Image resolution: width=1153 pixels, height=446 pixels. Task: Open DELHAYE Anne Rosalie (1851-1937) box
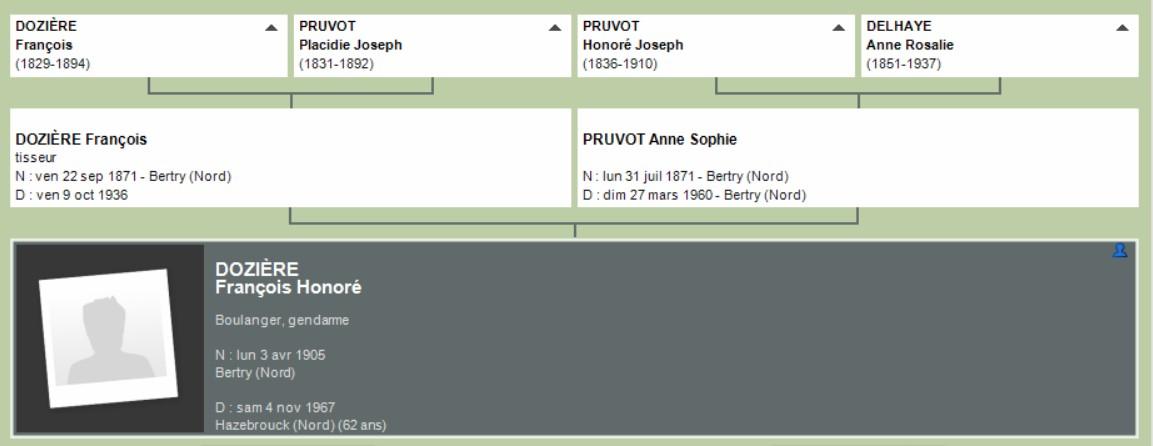[x=1000, y=46]
